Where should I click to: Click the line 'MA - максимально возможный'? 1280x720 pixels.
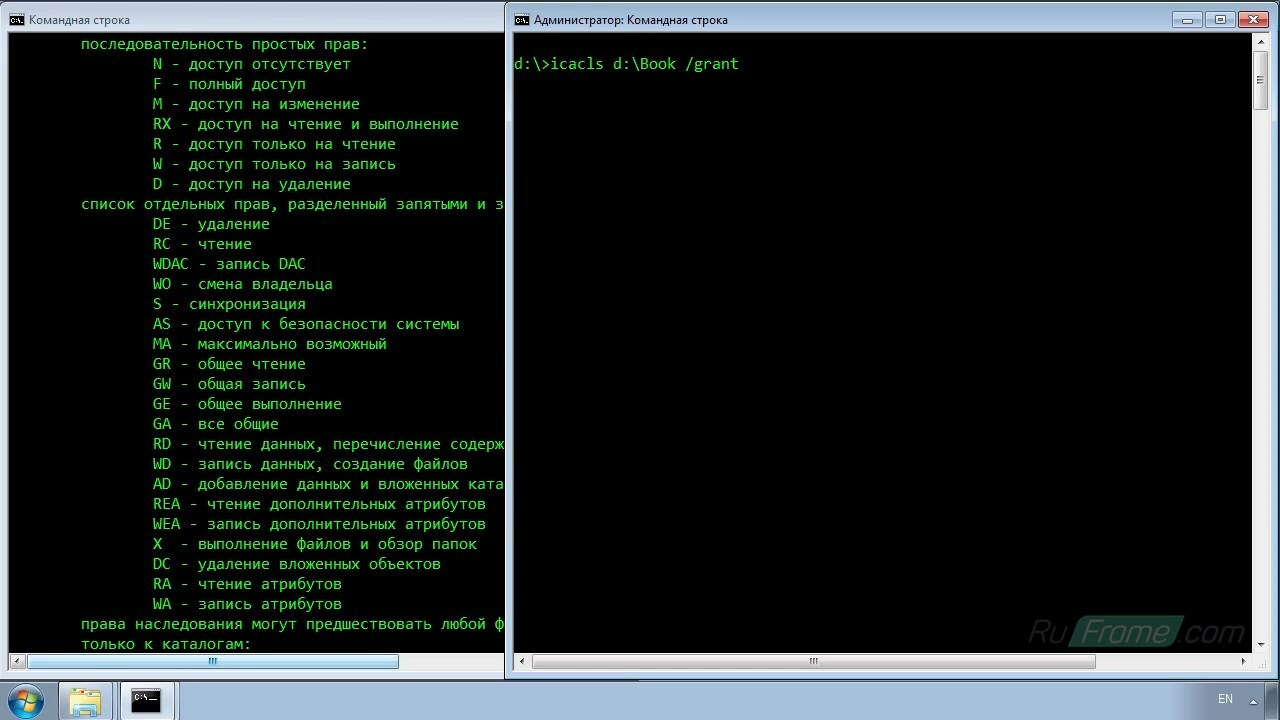pyautogui.click(x=270, y=344)
